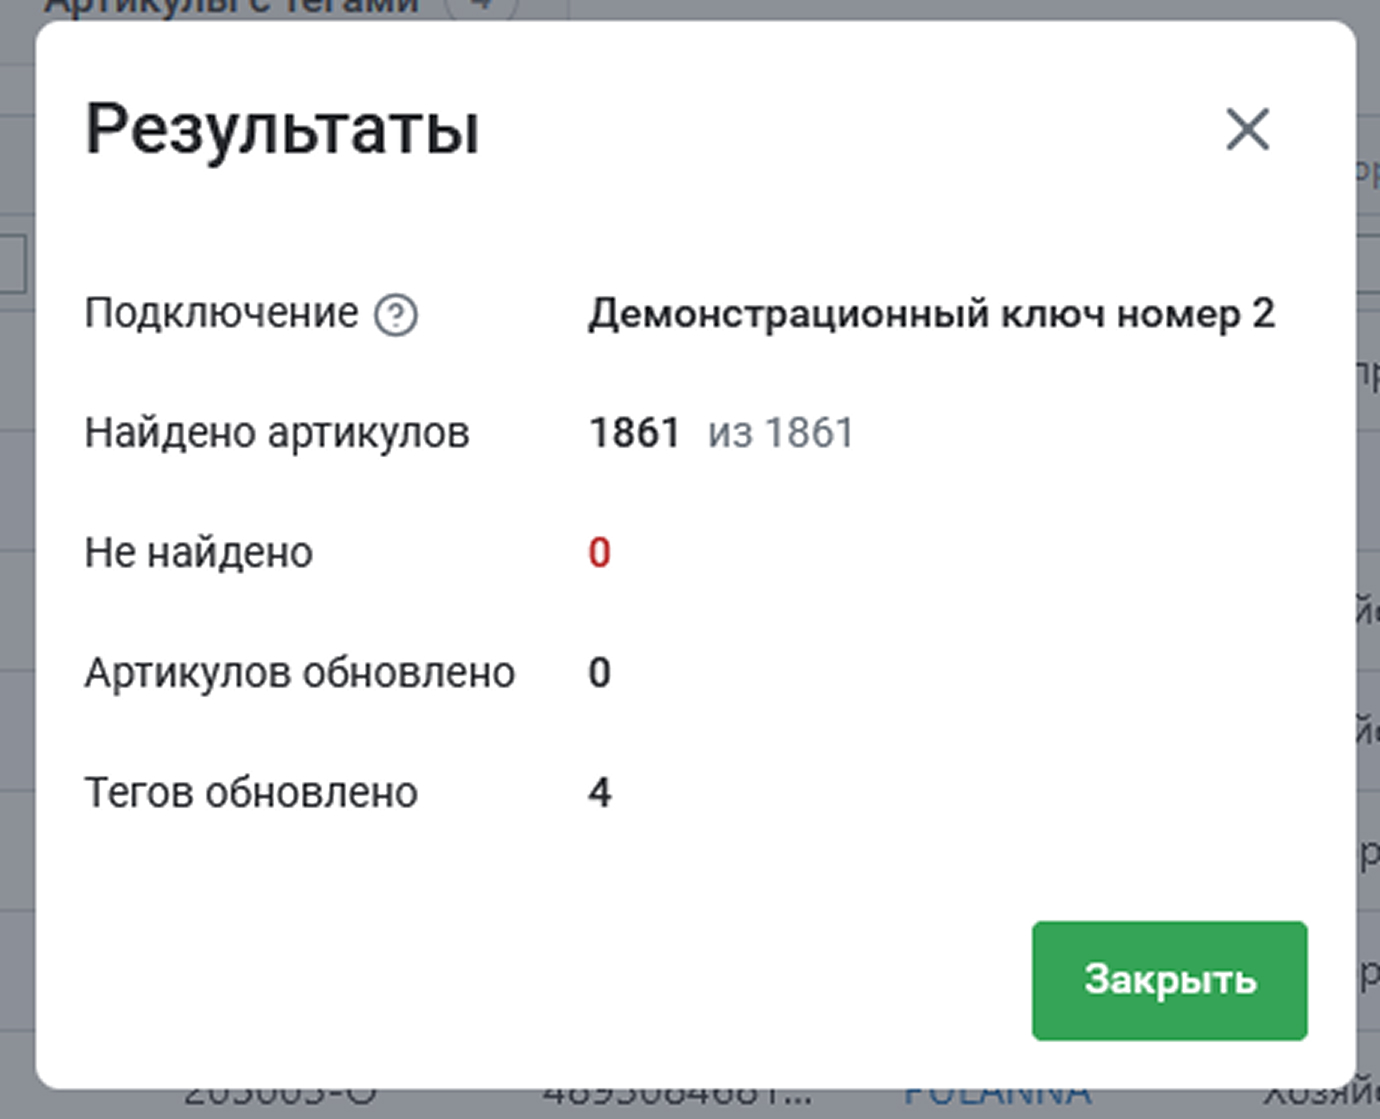Click the green Закрыть button

(1169, 980)
